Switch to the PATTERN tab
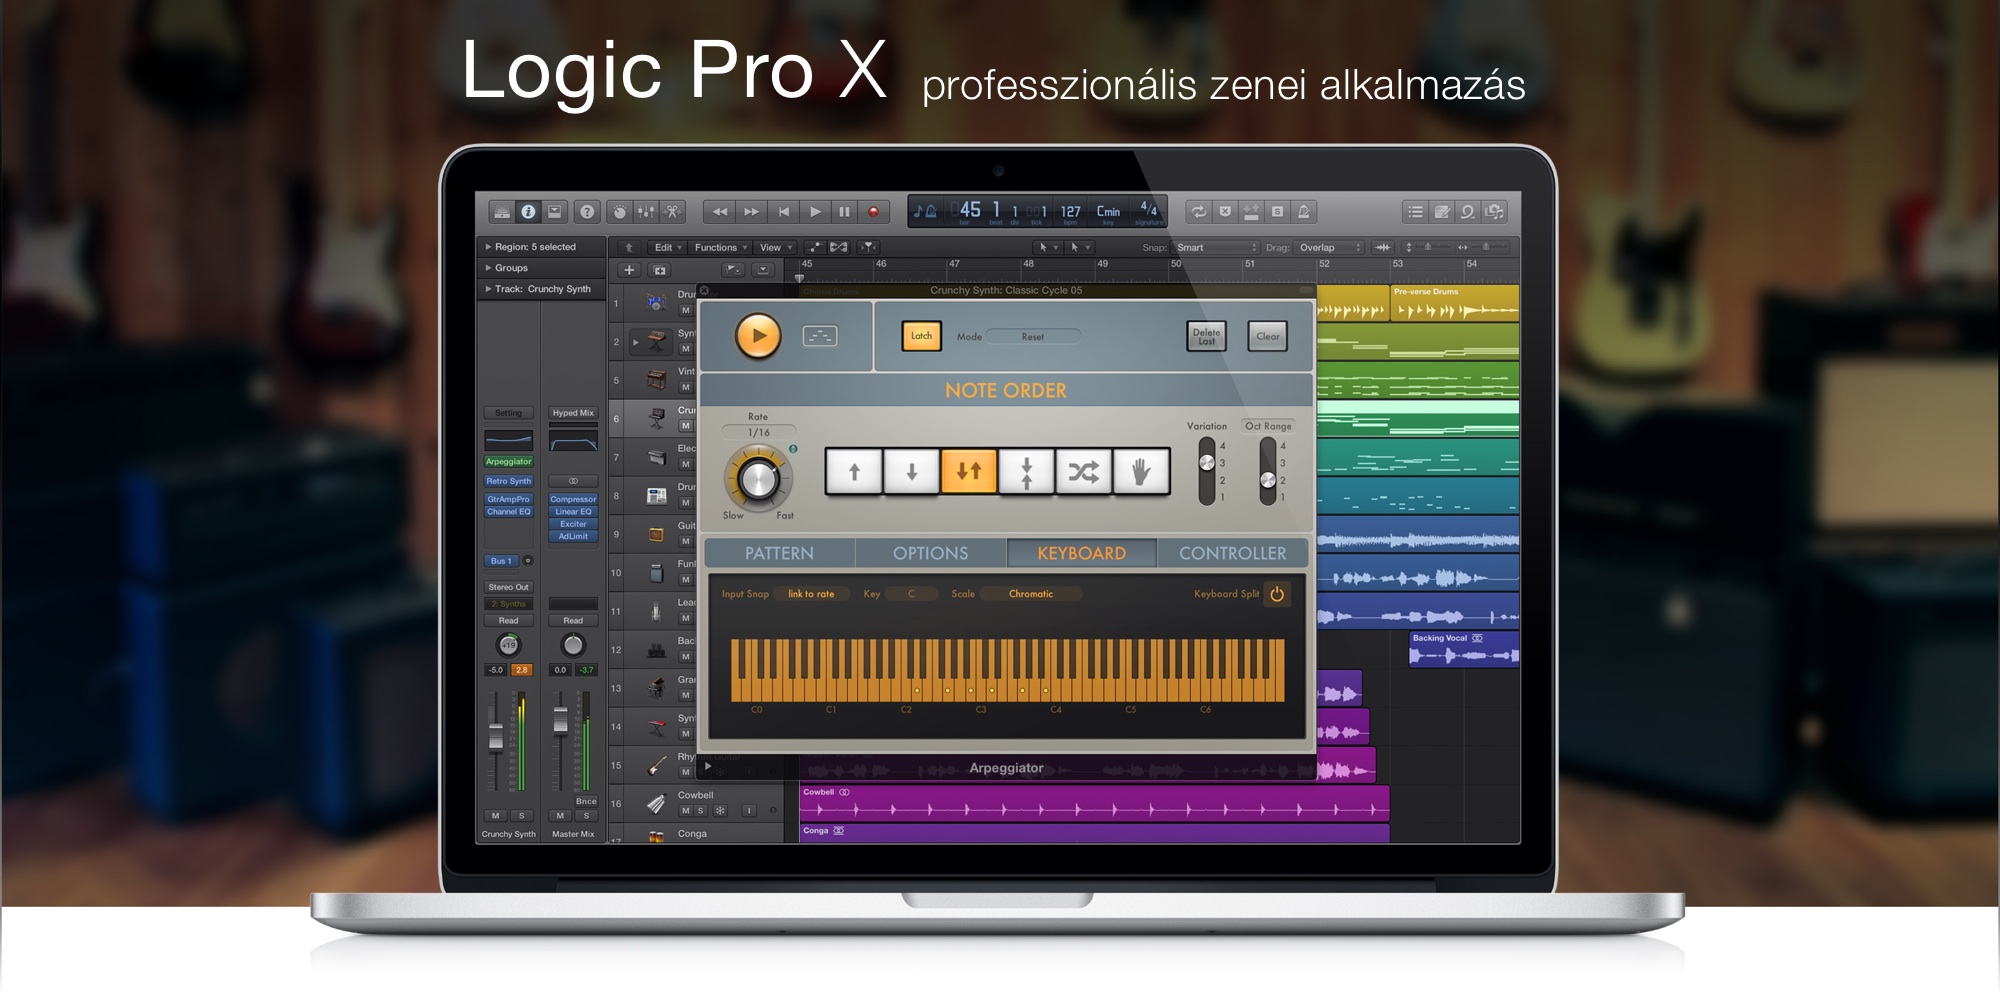Screen dimensions: 2000x1000 (779, 553)
